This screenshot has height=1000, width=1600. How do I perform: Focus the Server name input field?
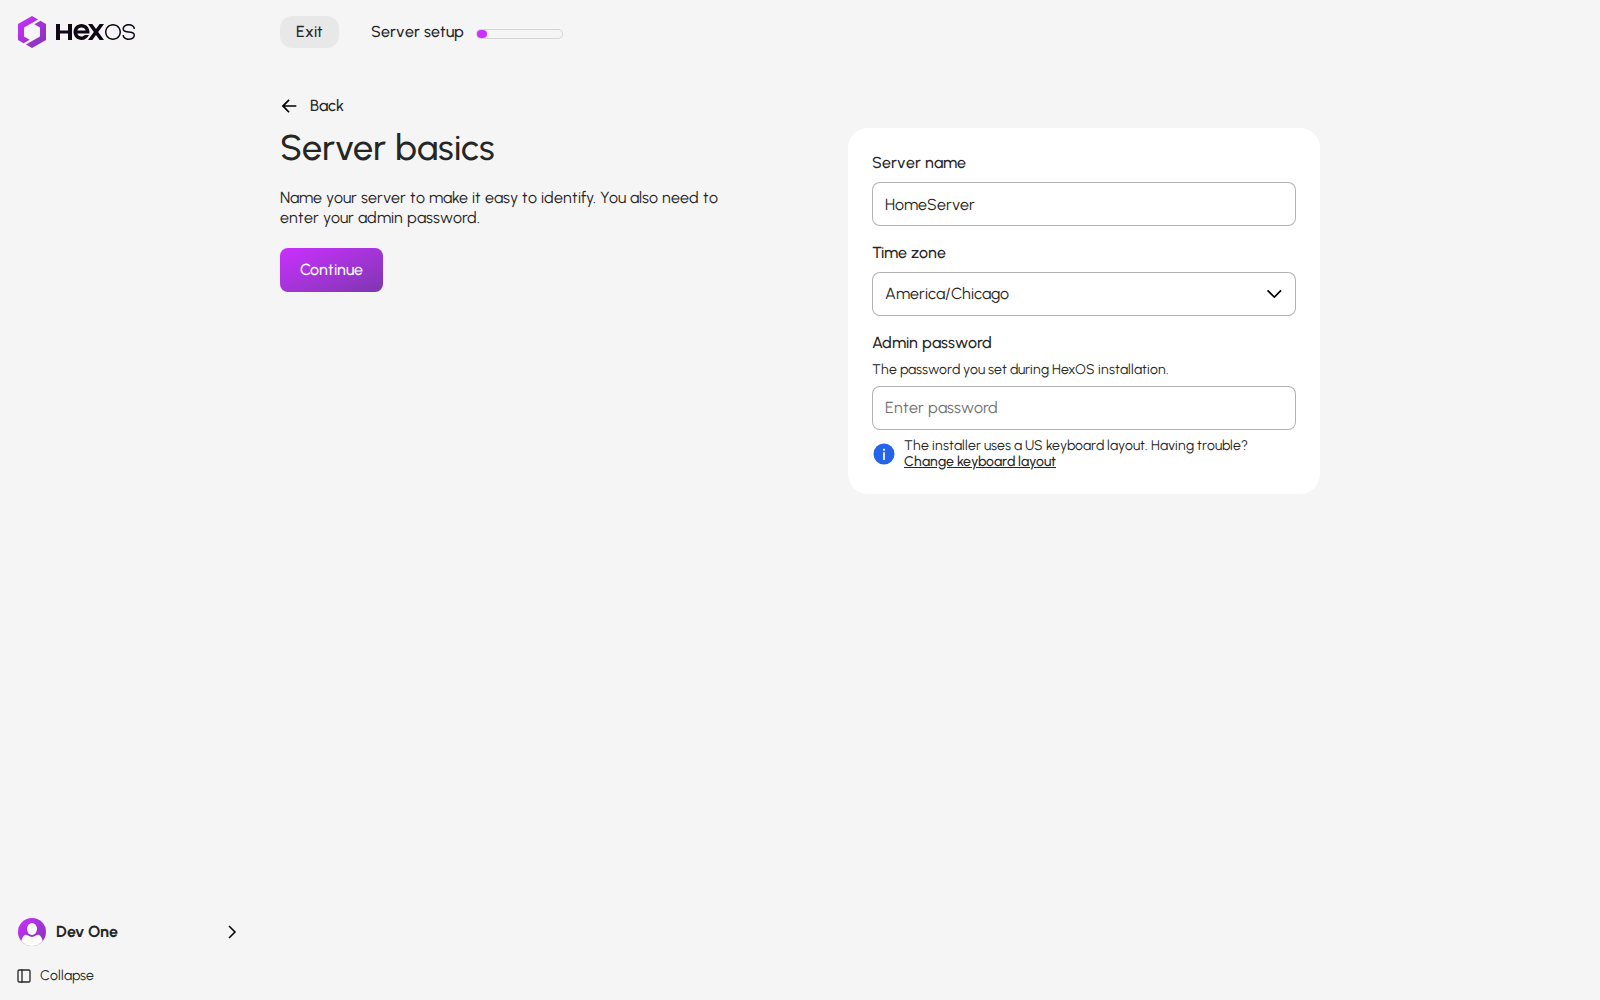click(x=1084, y=204)
